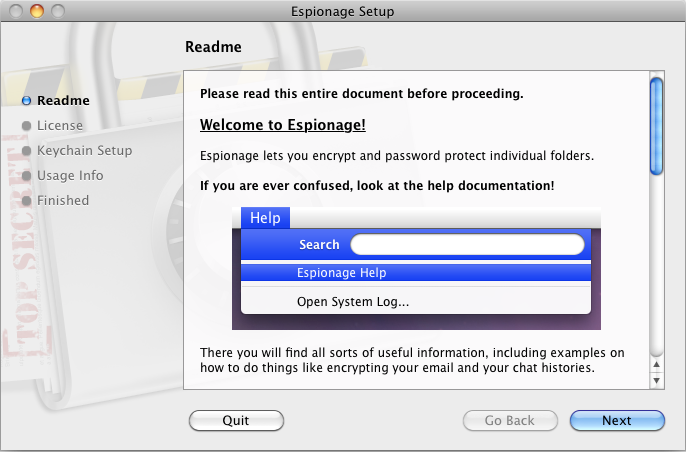Screen dimensions: 686x452
Task: Click the scroll up arrow
Action: (x=656, y=364)
